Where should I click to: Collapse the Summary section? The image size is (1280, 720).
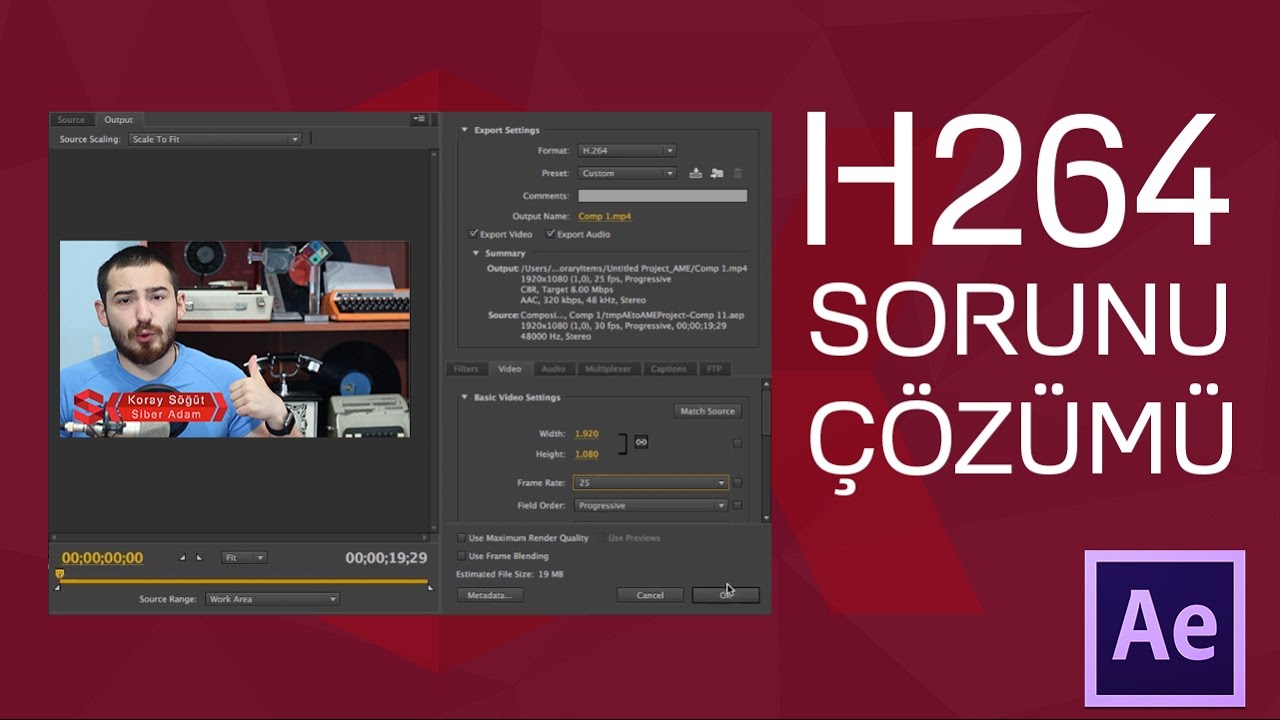coord(476,254)
